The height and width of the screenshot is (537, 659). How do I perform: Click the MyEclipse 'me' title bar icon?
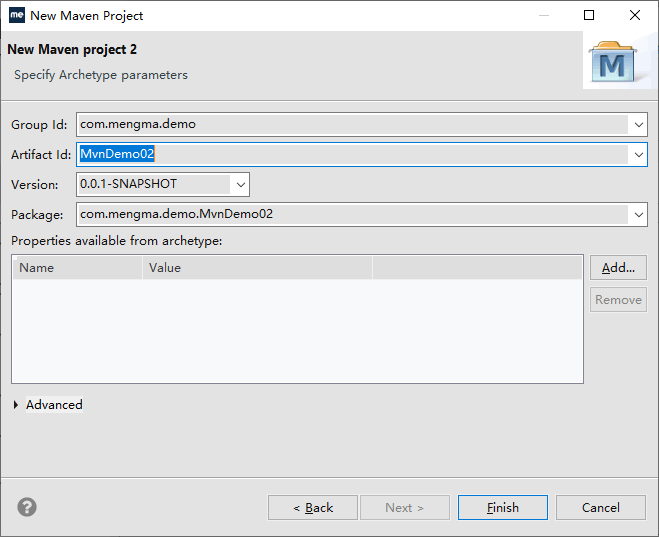16,16
